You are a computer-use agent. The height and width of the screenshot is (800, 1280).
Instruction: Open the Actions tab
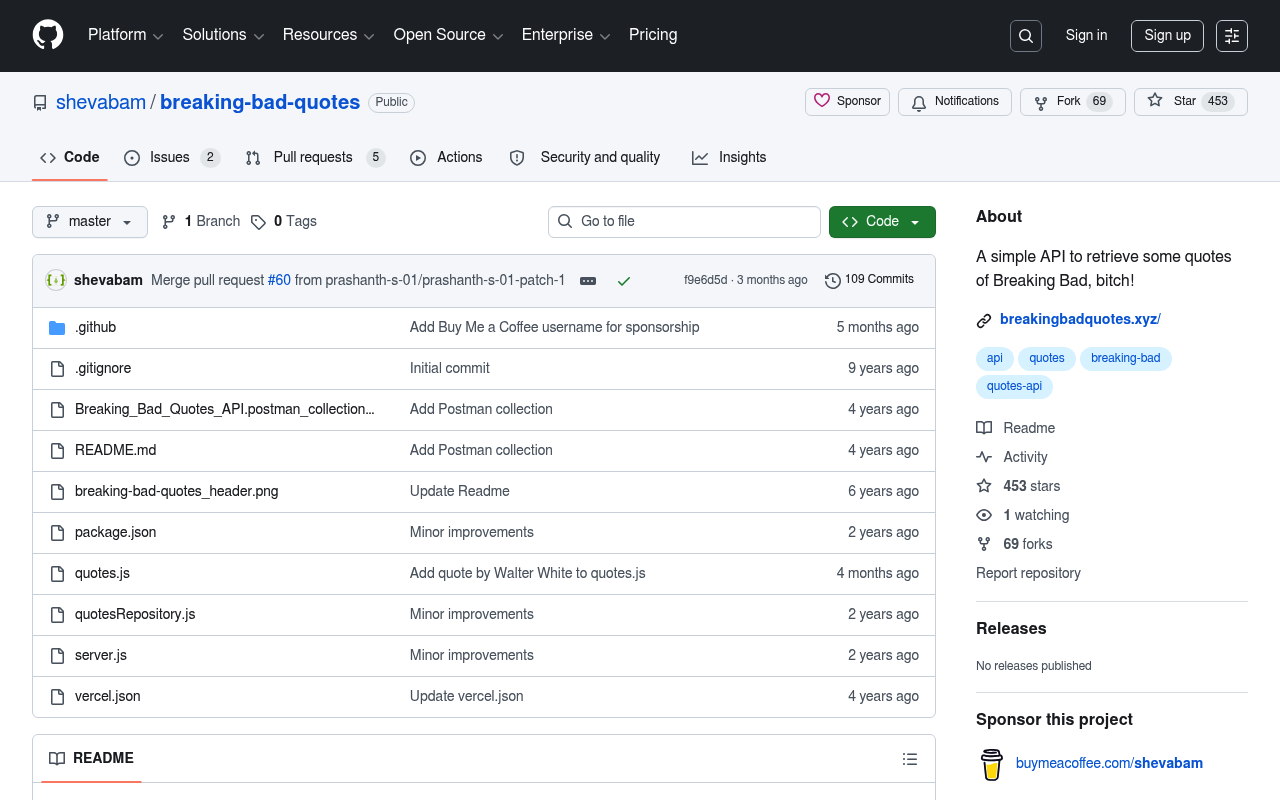[x=446, y=157]
